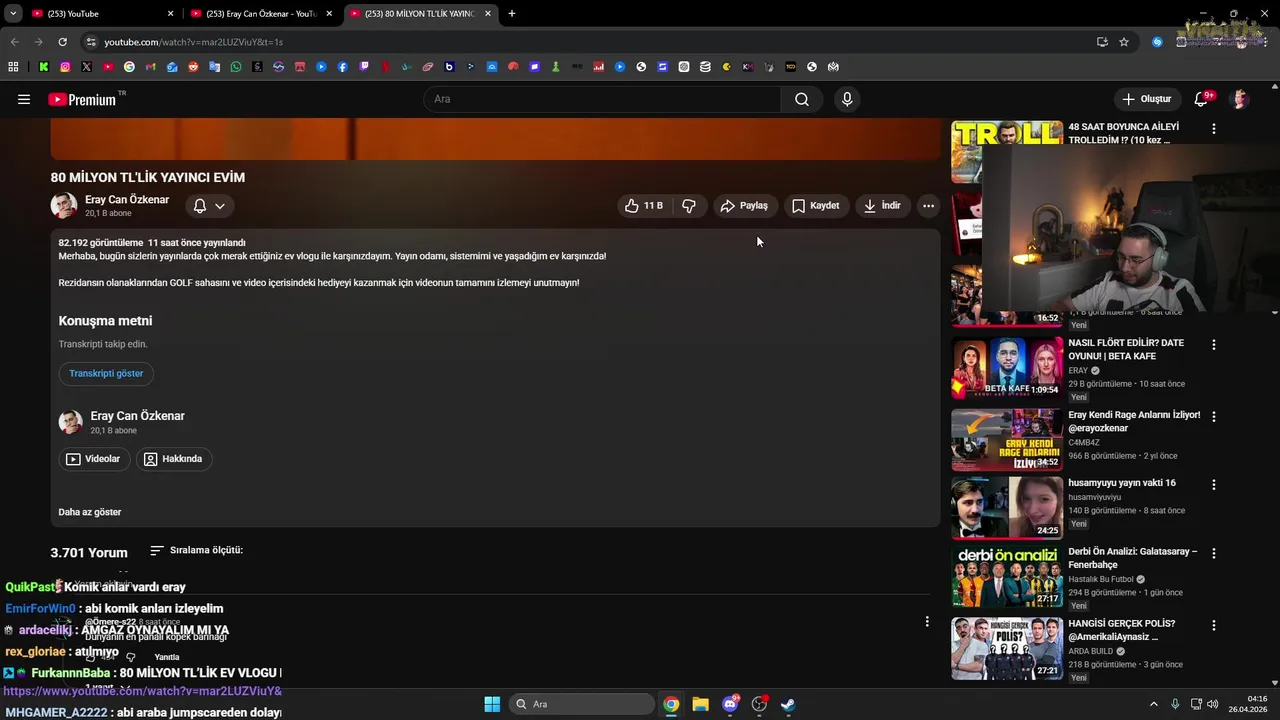
Task: Open Chrome from the taskbar
Action: coord(671,704)
